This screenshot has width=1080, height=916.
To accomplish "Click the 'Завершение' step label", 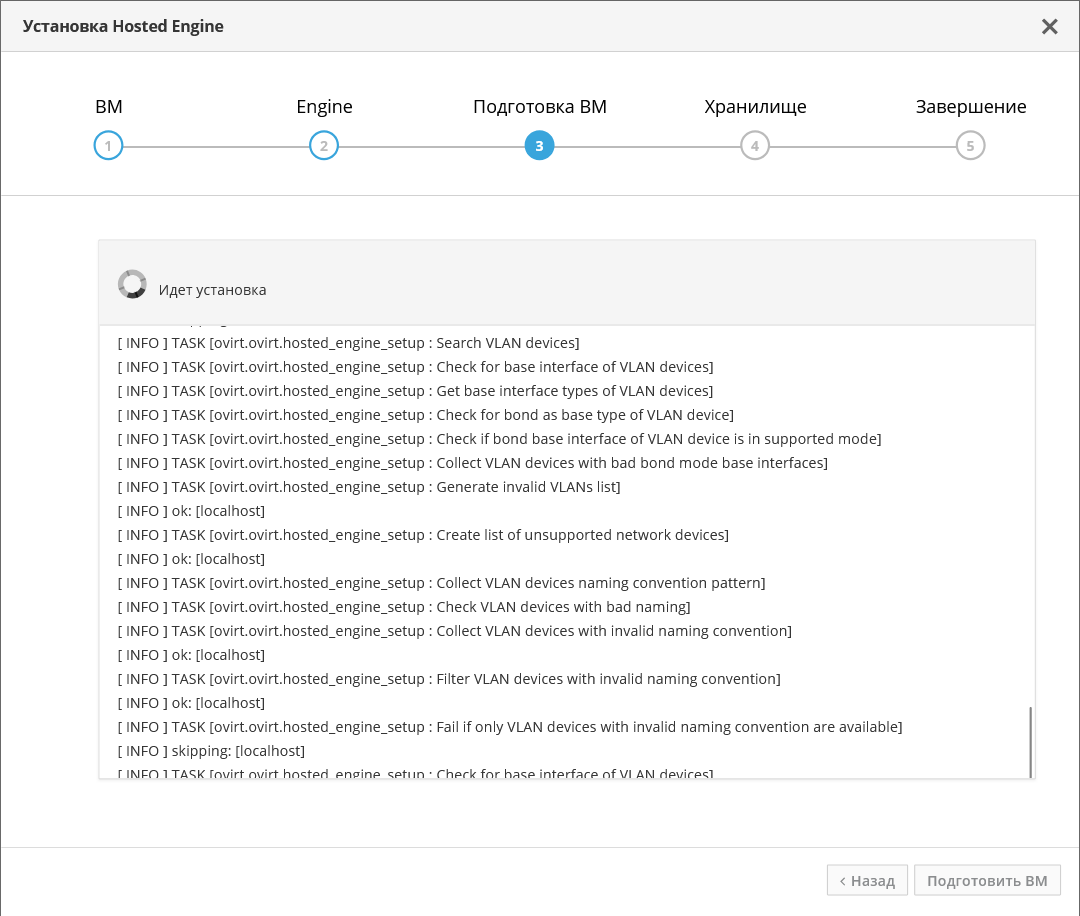I will pos(970,107).
